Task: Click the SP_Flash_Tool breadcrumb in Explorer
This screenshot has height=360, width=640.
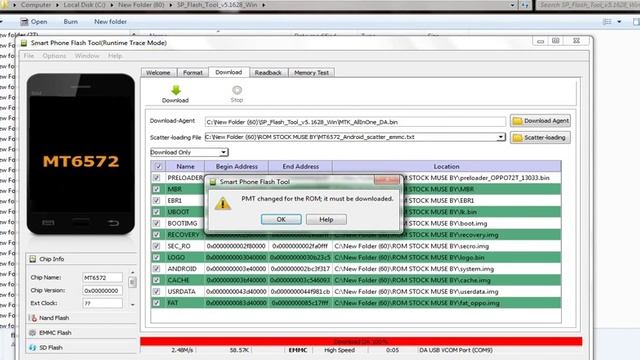Action: click(x=217, y=5)
